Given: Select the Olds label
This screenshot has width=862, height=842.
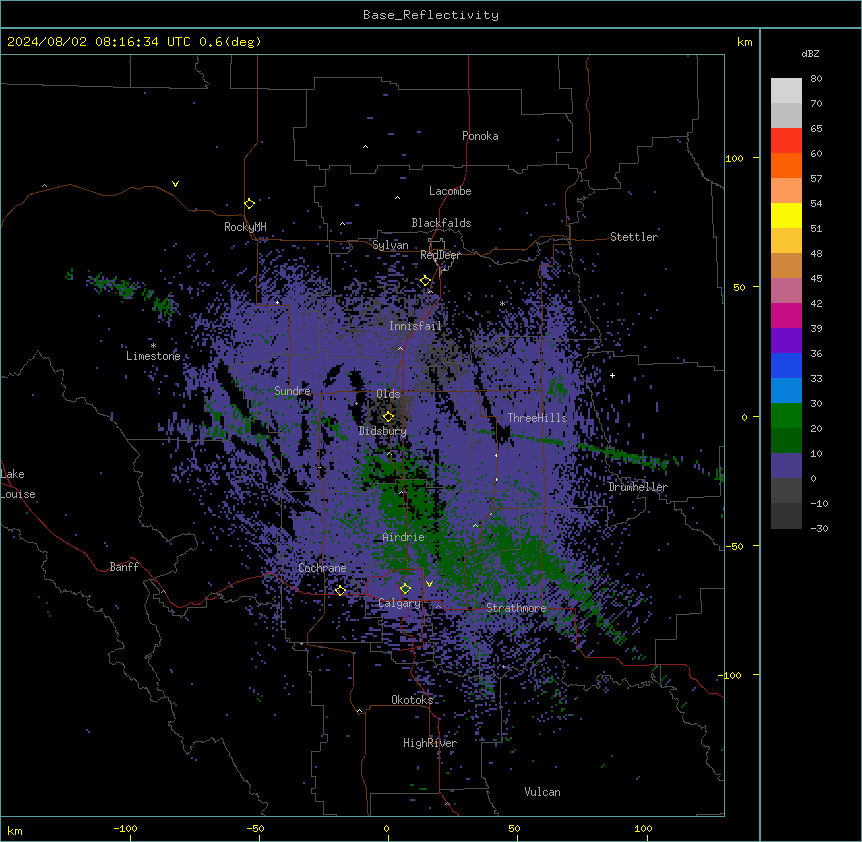Looking at the screenshot, I should [388, 394].
